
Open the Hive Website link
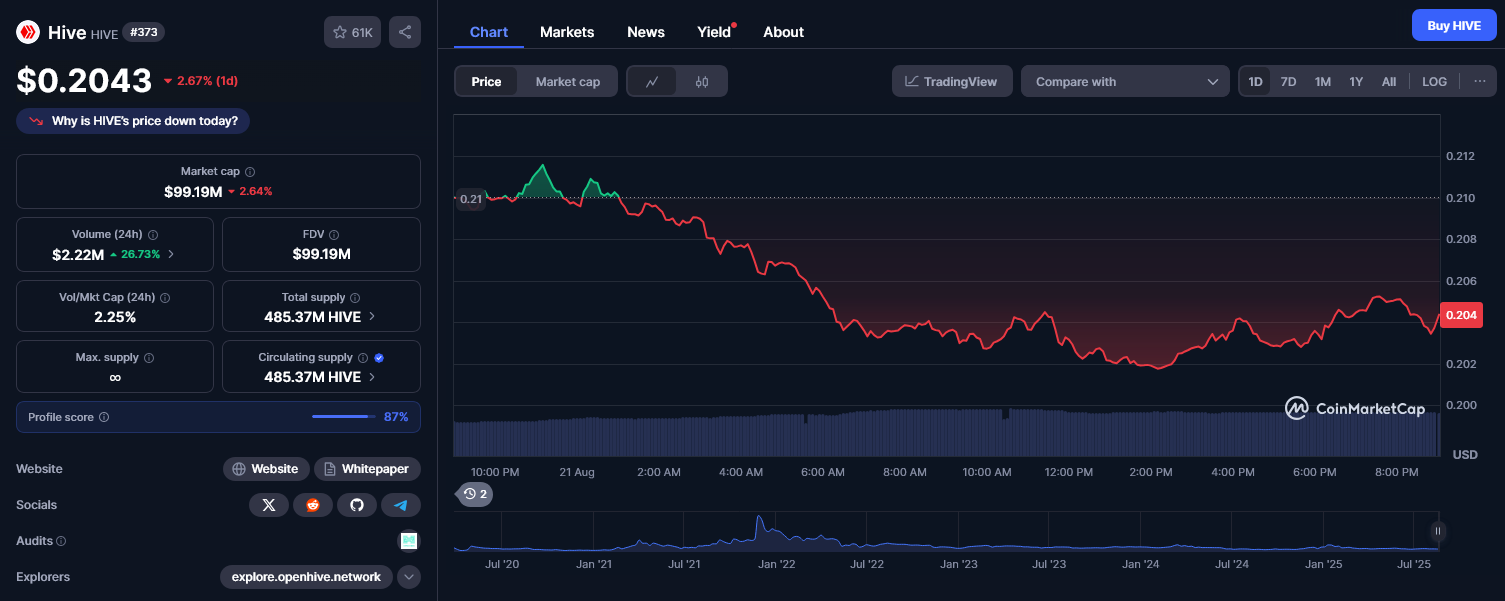[x=266, y=469]
